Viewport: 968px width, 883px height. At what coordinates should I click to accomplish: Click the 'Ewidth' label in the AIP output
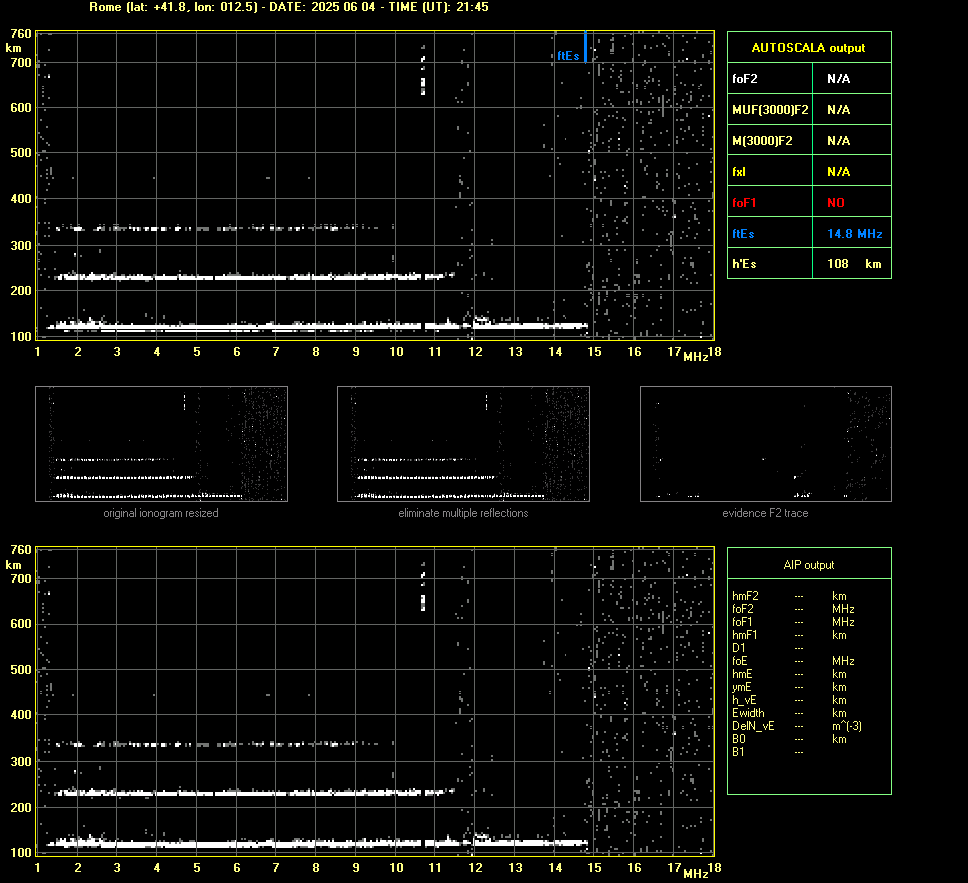[x=748, y=713]
